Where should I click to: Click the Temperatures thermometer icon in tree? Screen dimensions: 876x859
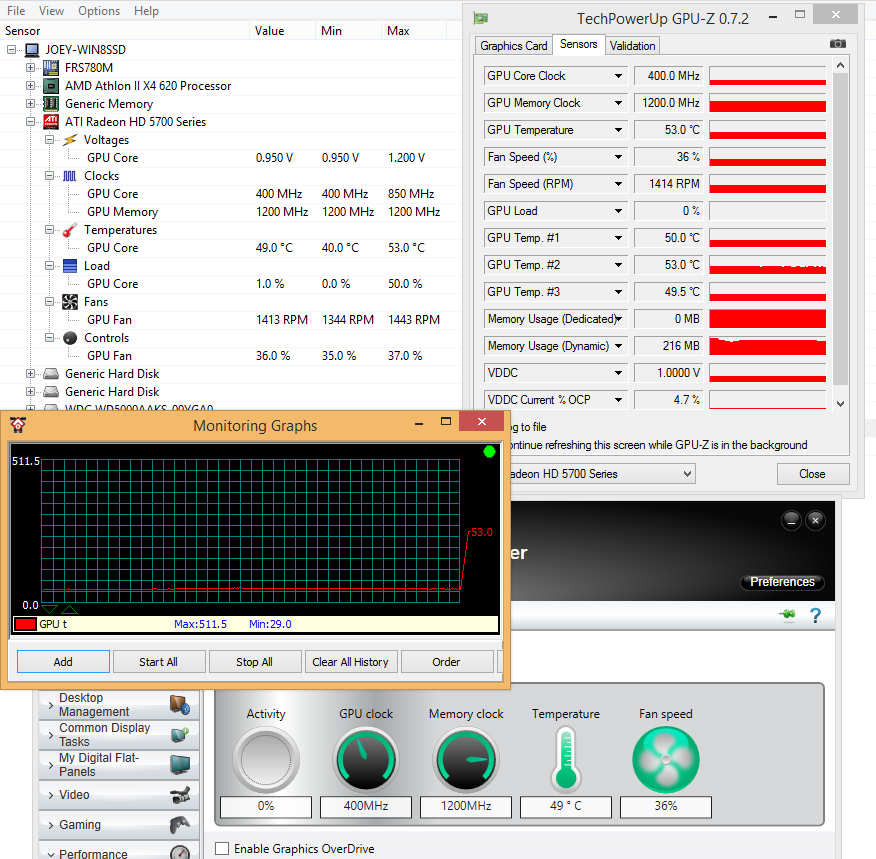(70, 230)
